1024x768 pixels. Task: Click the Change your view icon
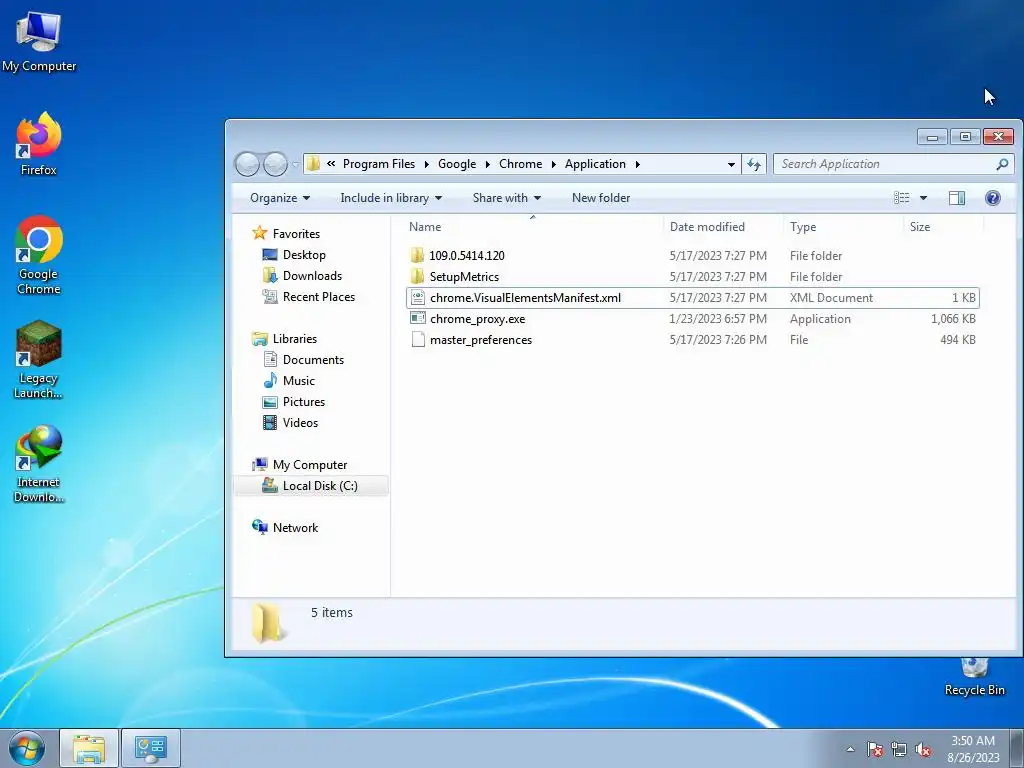click(x=902, y=198)
